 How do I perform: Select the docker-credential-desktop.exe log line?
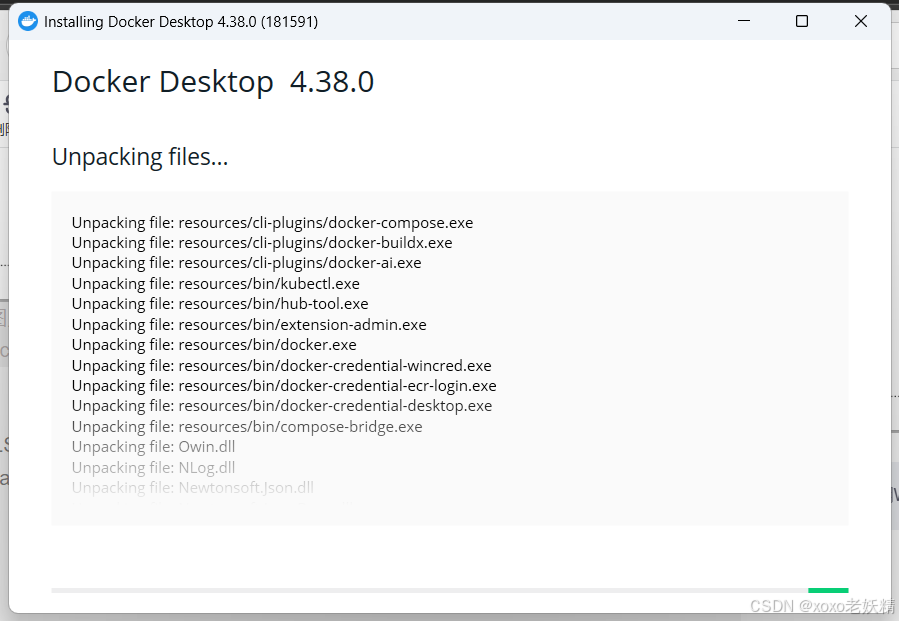[282, 405]
